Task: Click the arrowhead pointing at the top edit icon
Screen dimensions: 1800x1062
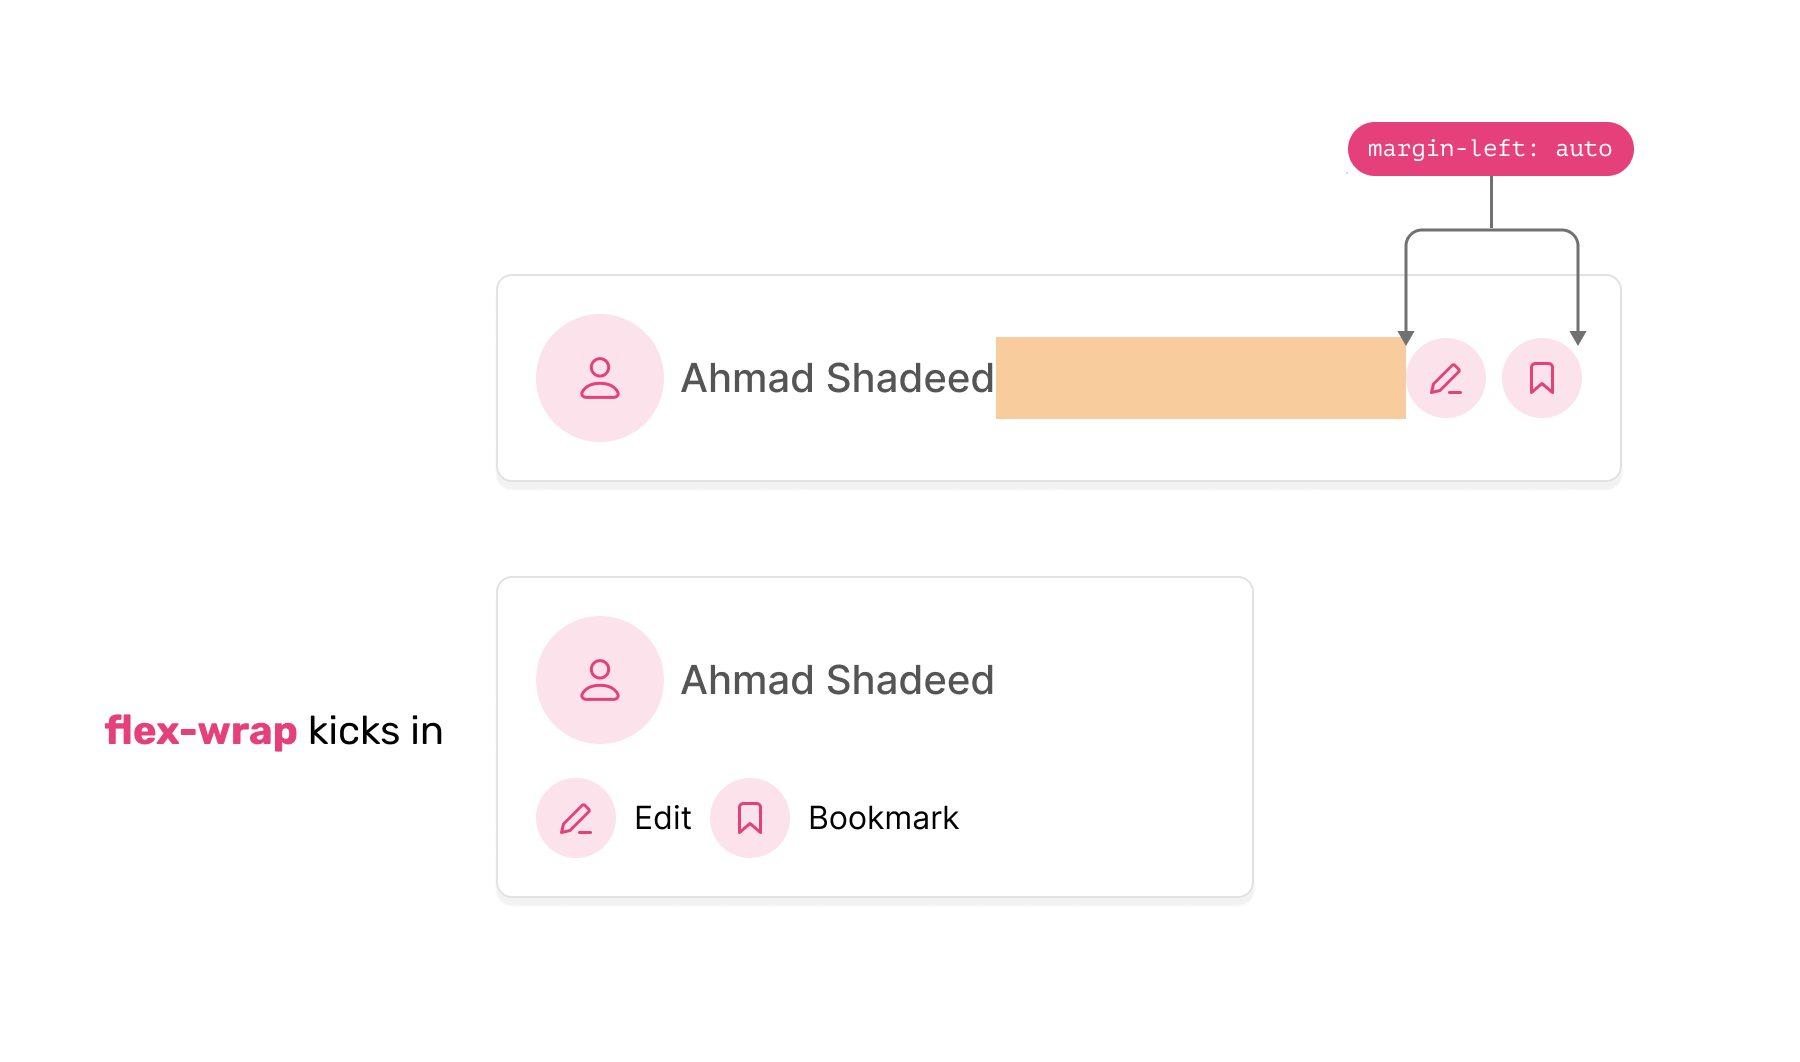Action: [x=1406, y=338]
